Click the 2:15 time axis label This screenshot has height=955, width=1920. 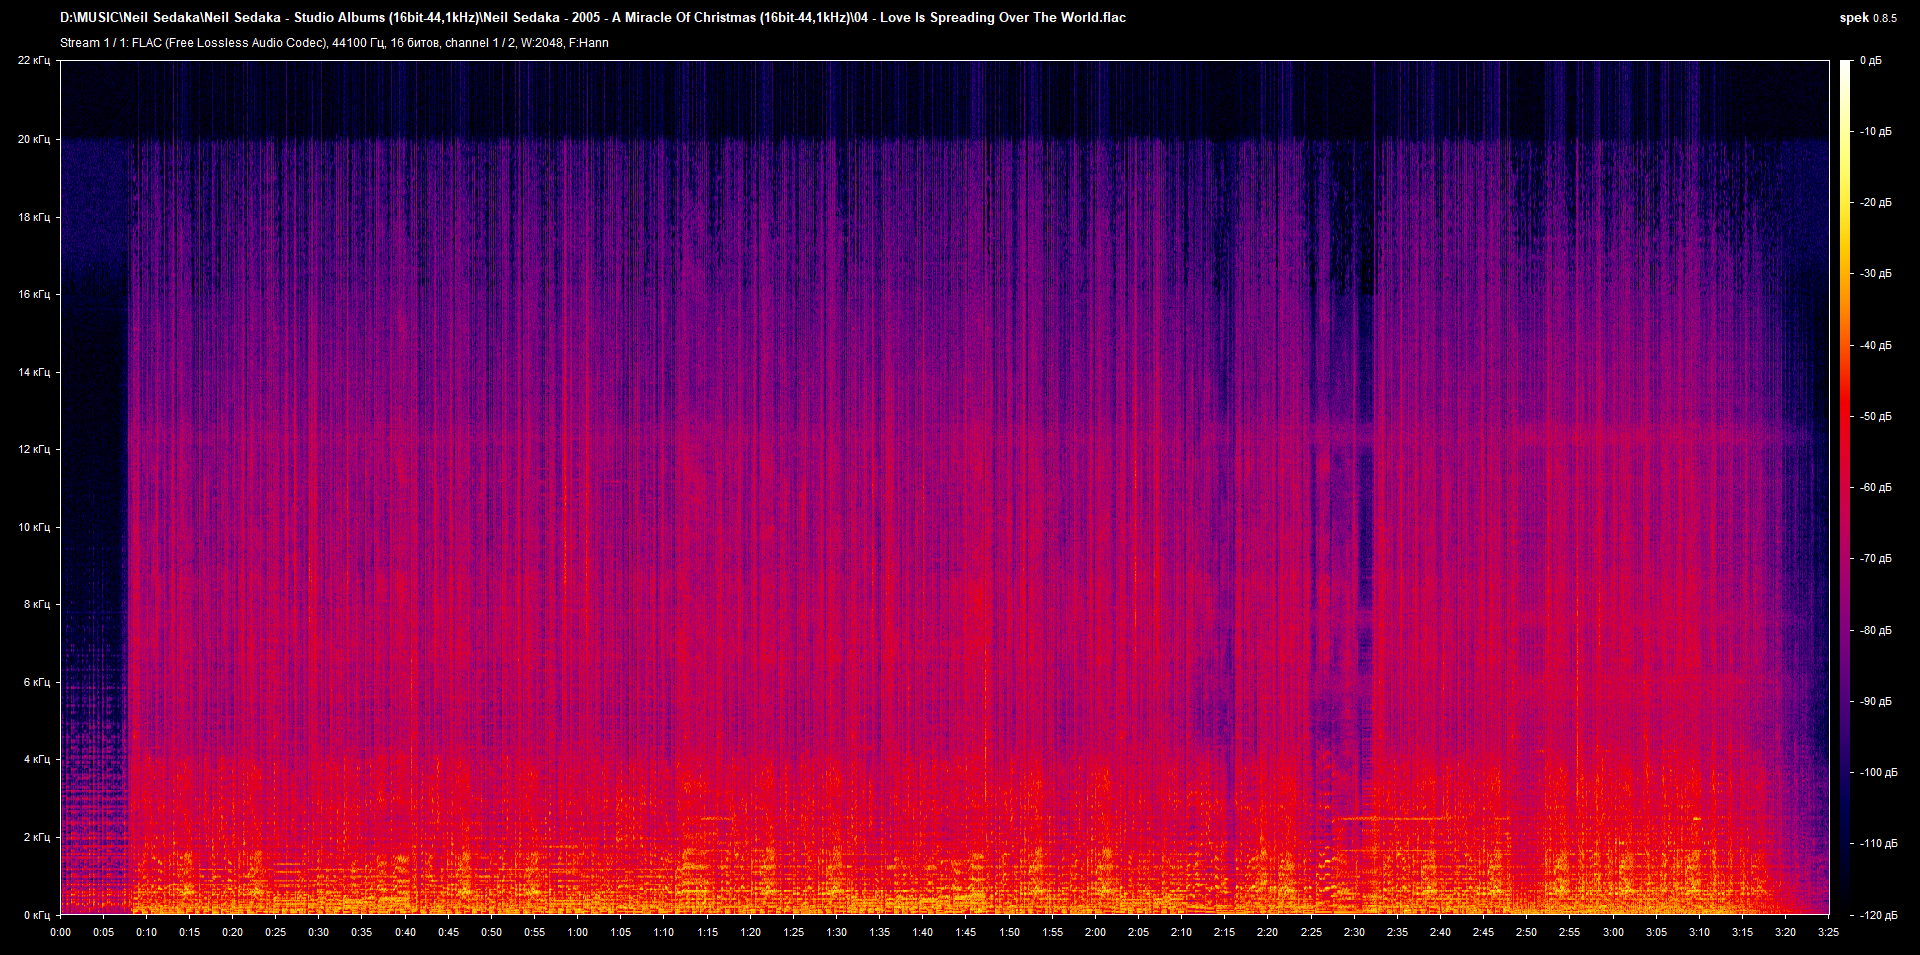click(1225, 932)
